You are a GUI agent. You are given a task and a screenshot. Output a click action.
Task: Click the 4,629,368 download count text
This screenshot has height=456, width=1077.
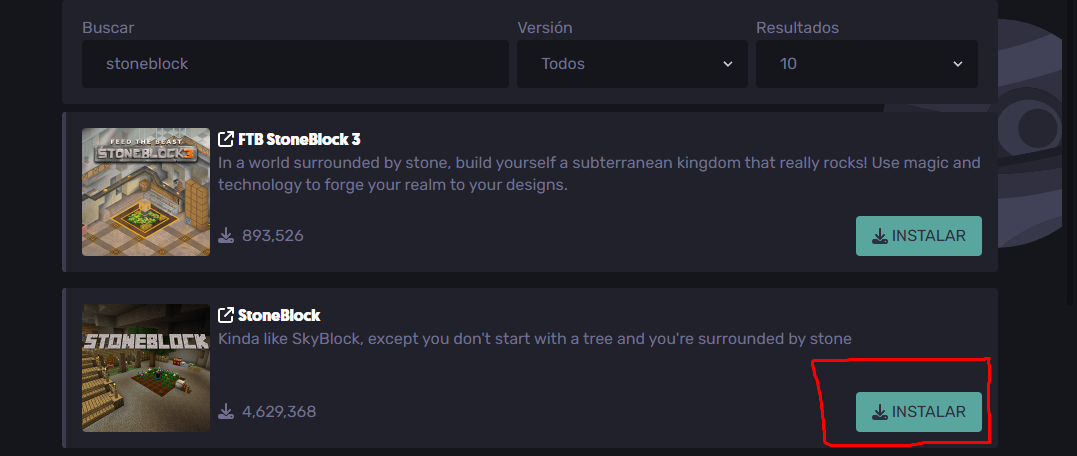279,412
